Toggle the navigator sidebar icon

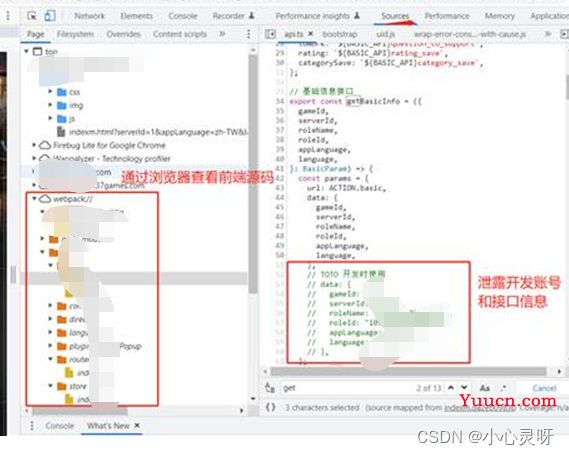pos(270,34)
